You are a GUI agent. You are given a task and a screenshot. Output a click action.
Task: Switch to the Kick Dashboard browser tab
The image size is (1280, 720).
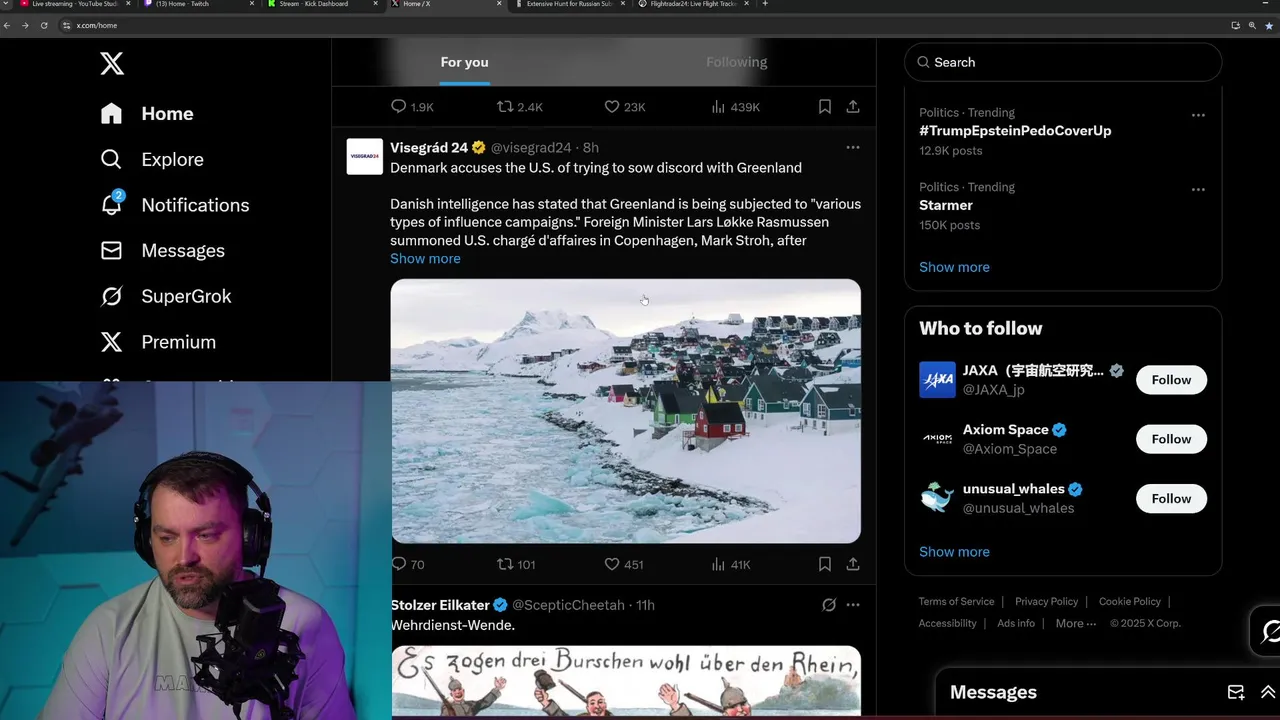(x=320, y=4)
